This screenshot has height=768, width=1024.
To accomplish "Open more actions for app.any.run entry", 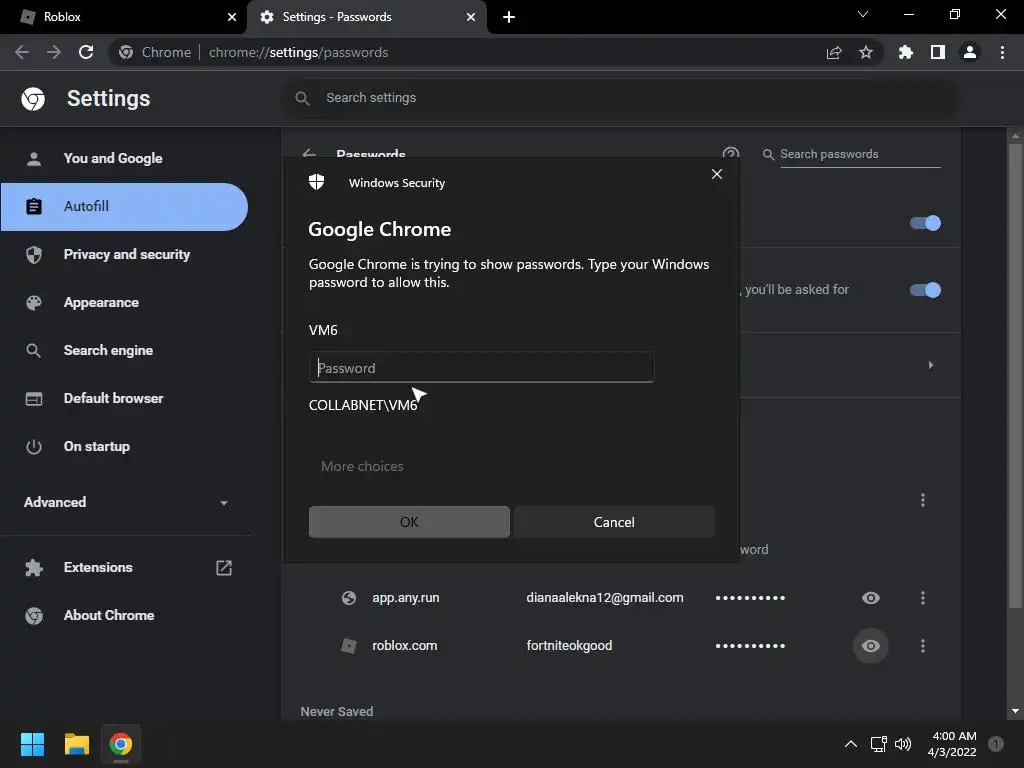I will pos(922,598).
